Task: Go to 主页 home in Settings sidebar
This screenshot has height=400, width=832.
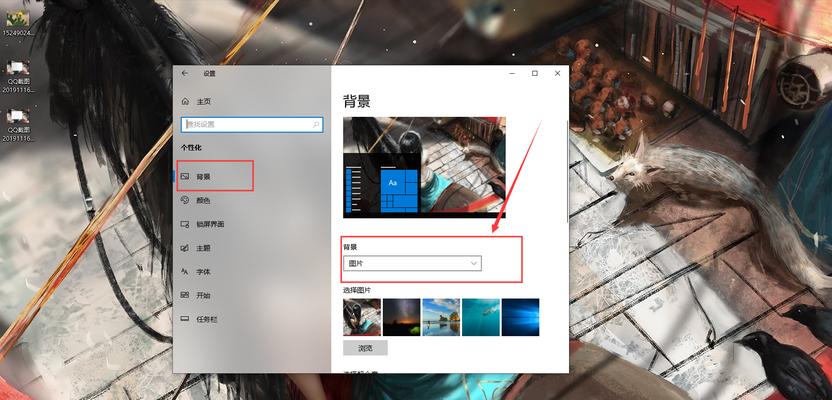Action: click(204, 101)
